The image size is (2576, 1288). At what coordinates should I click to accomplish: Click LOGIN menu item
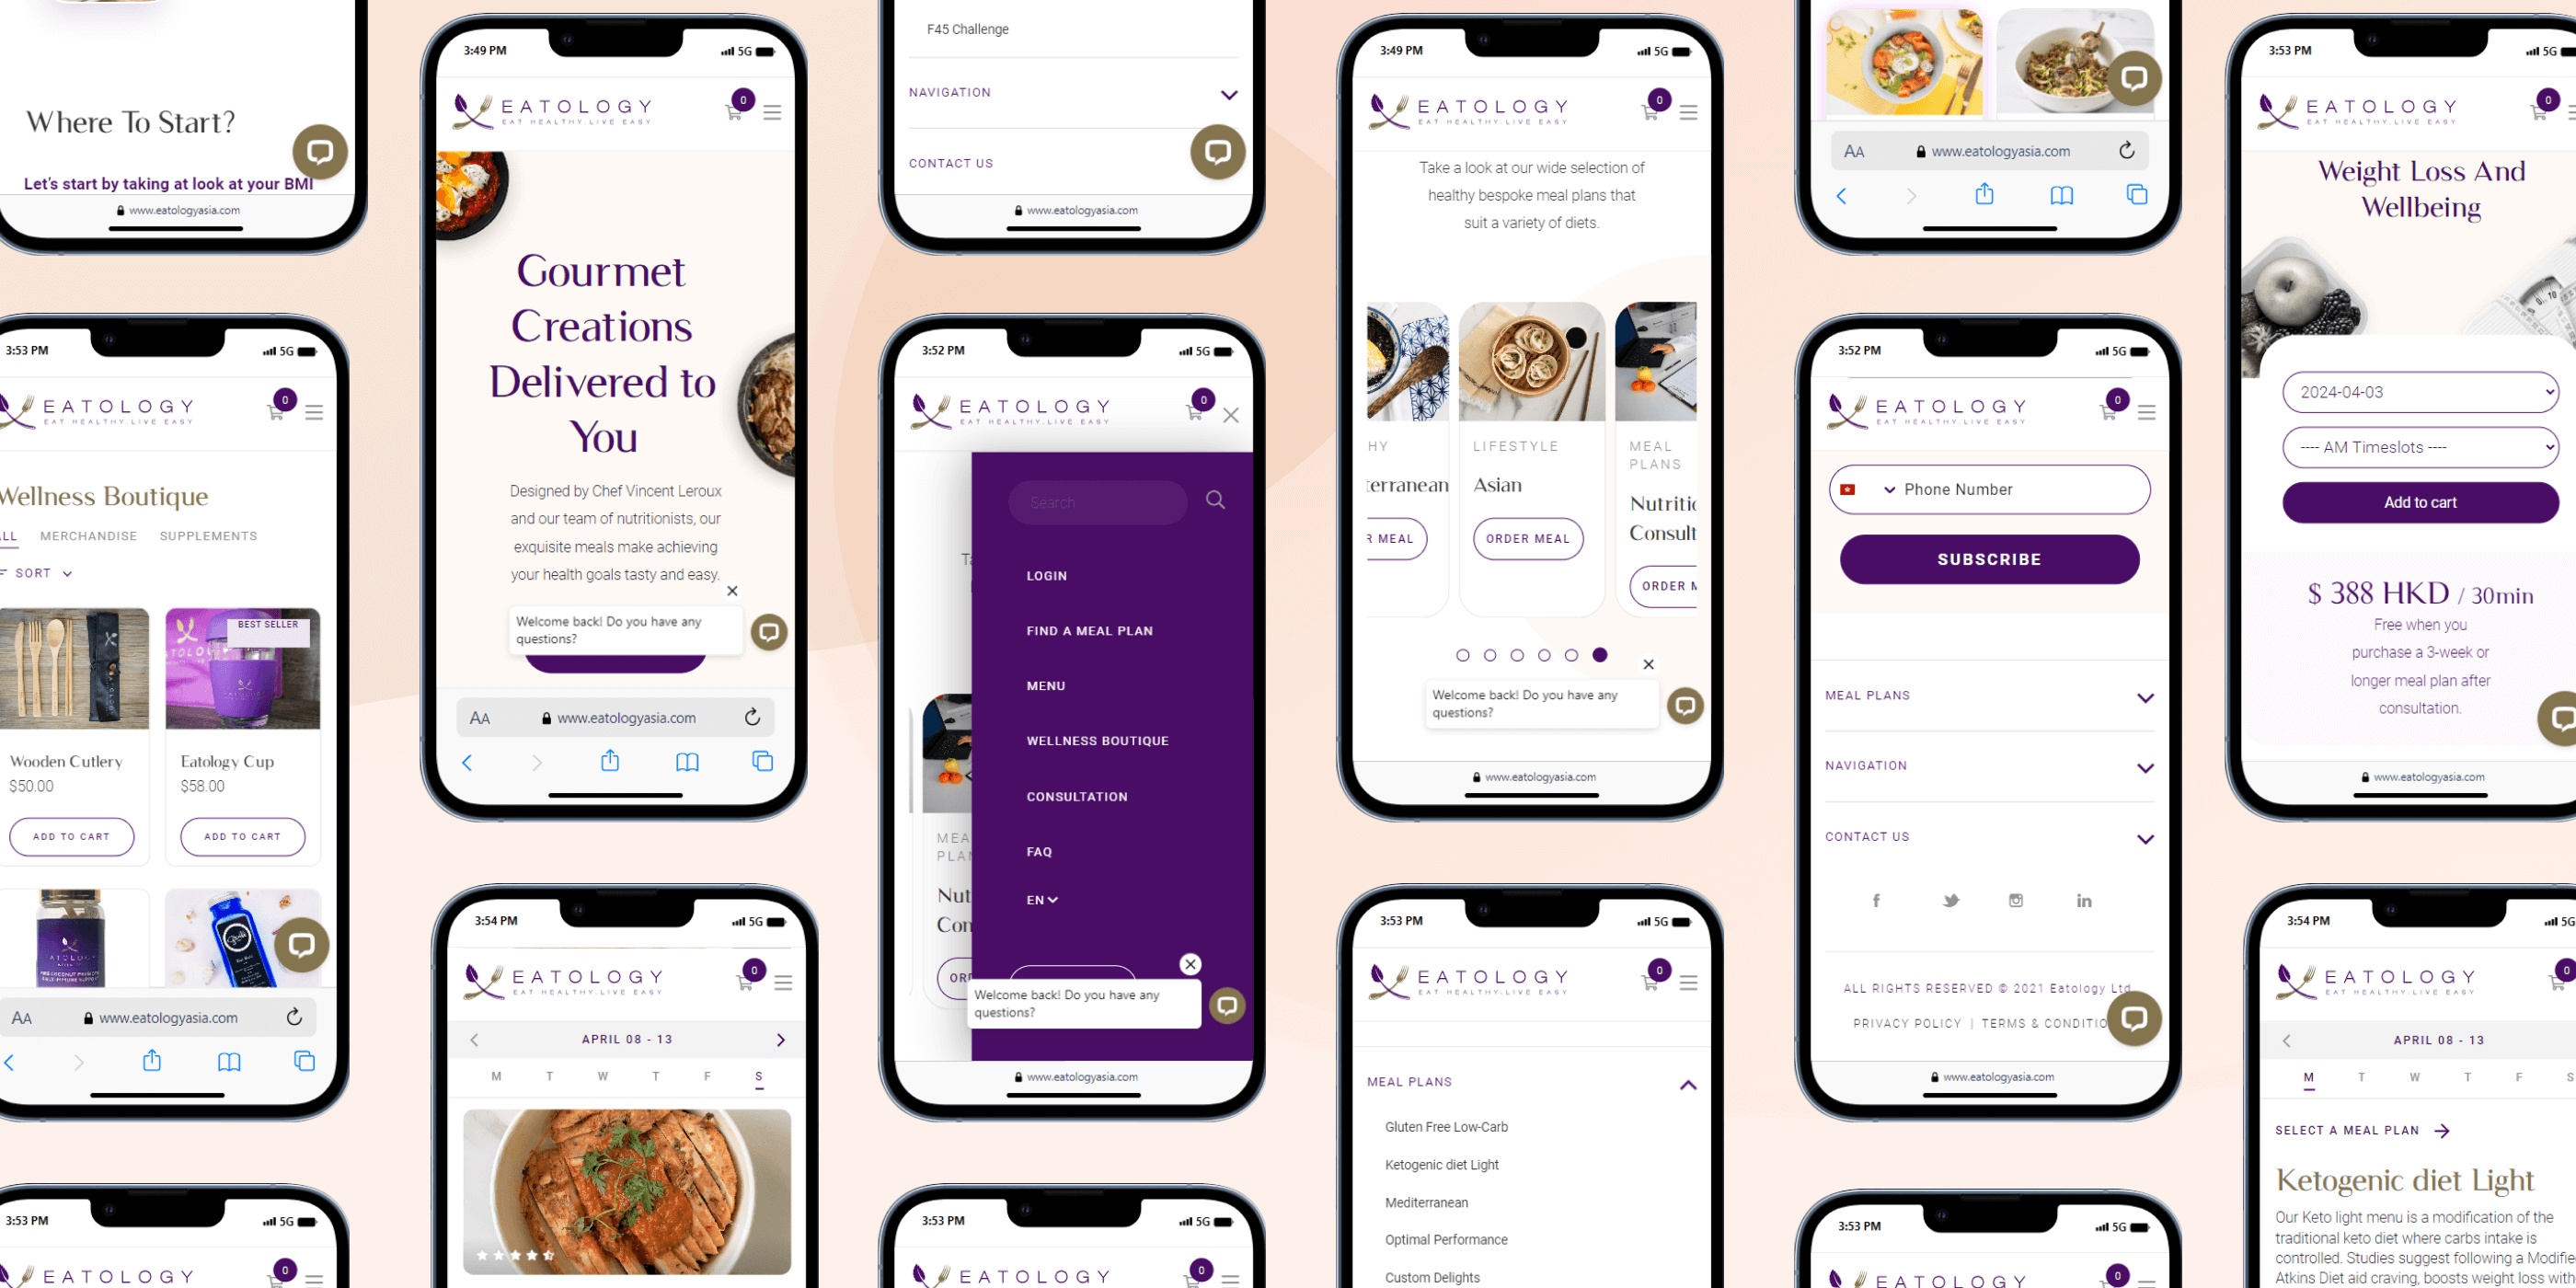pos(1045,577)
